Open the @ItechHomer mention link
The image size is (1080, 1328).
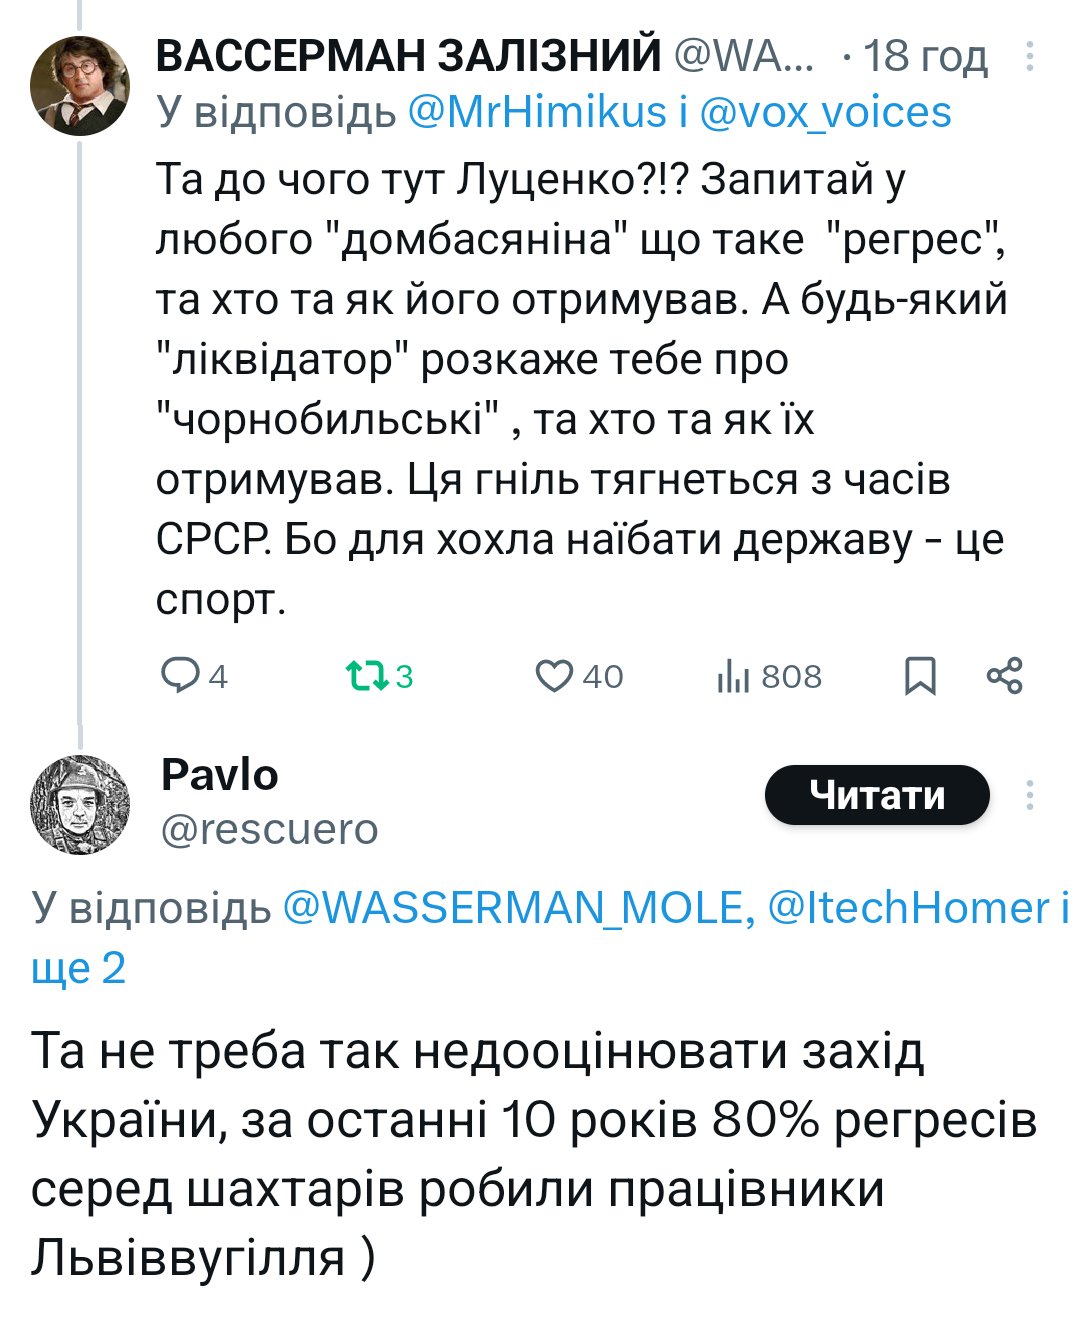[x=908, y=908]
